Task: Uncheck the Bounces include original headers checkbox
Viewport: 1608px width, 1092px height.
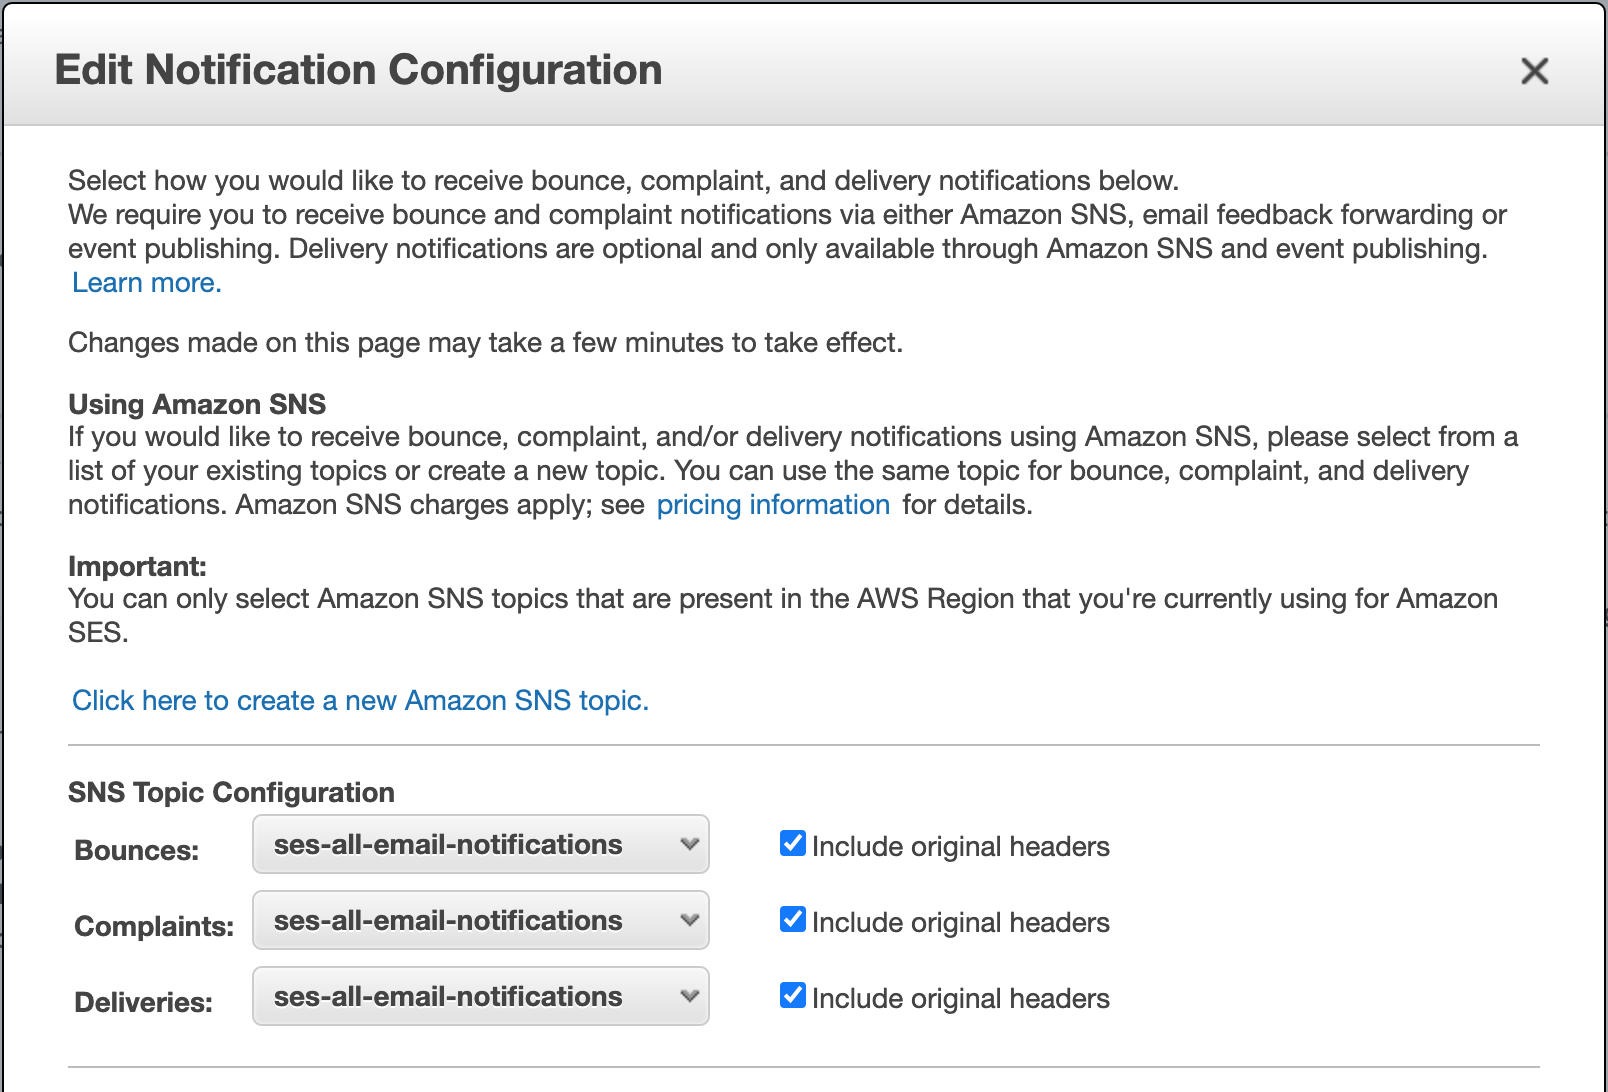Action: pyautogui.click(x=793, y=844)
